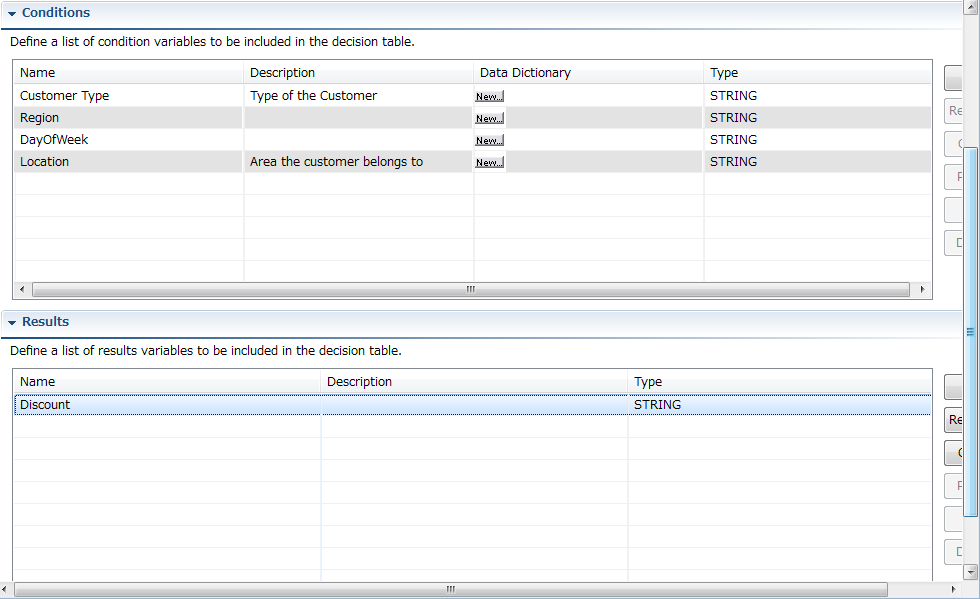Click the Results section title
This screenshot has width=980, height=599.
pyautogui.click(x=46, y=321)
